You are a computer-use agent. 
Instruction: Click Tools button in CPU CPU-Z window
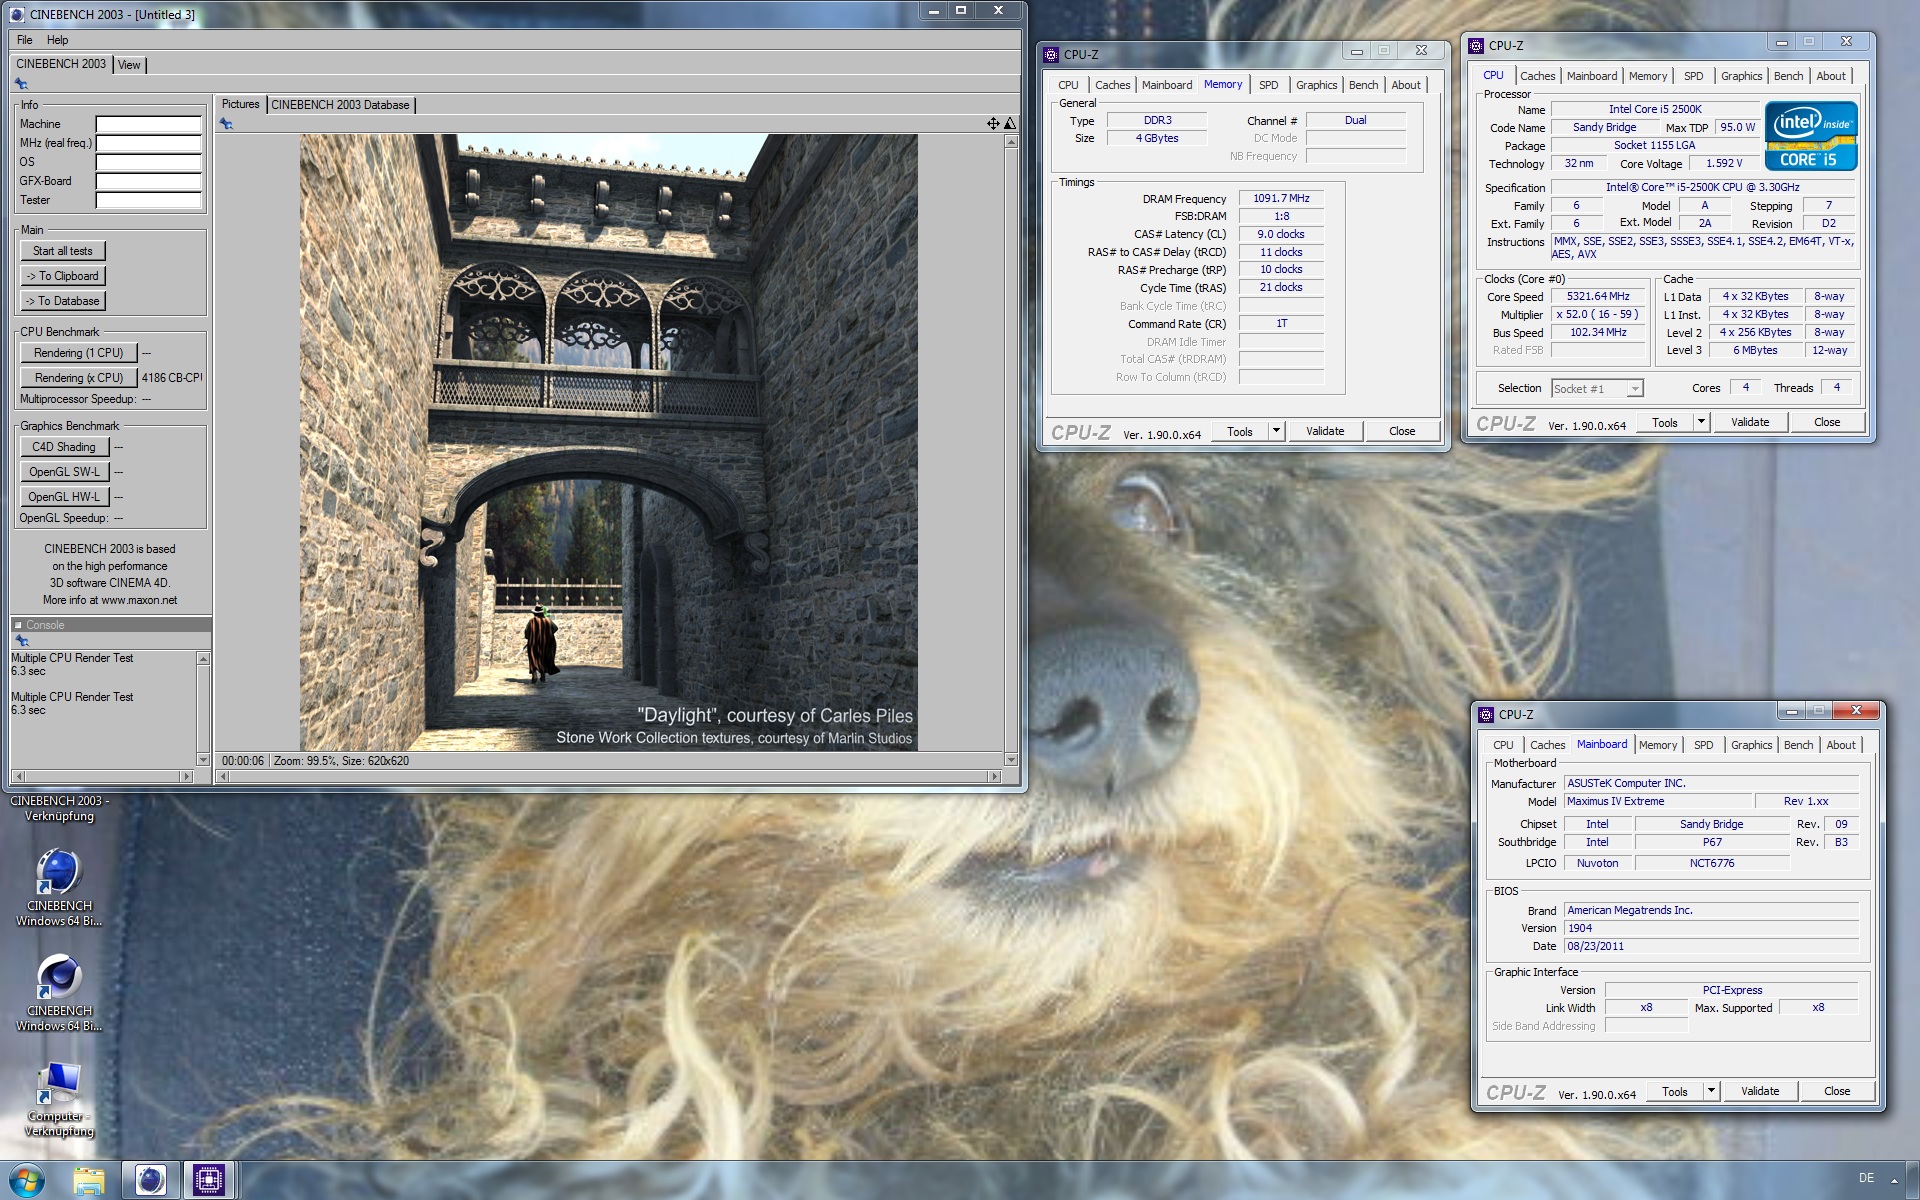click(x=1665, y=422)
